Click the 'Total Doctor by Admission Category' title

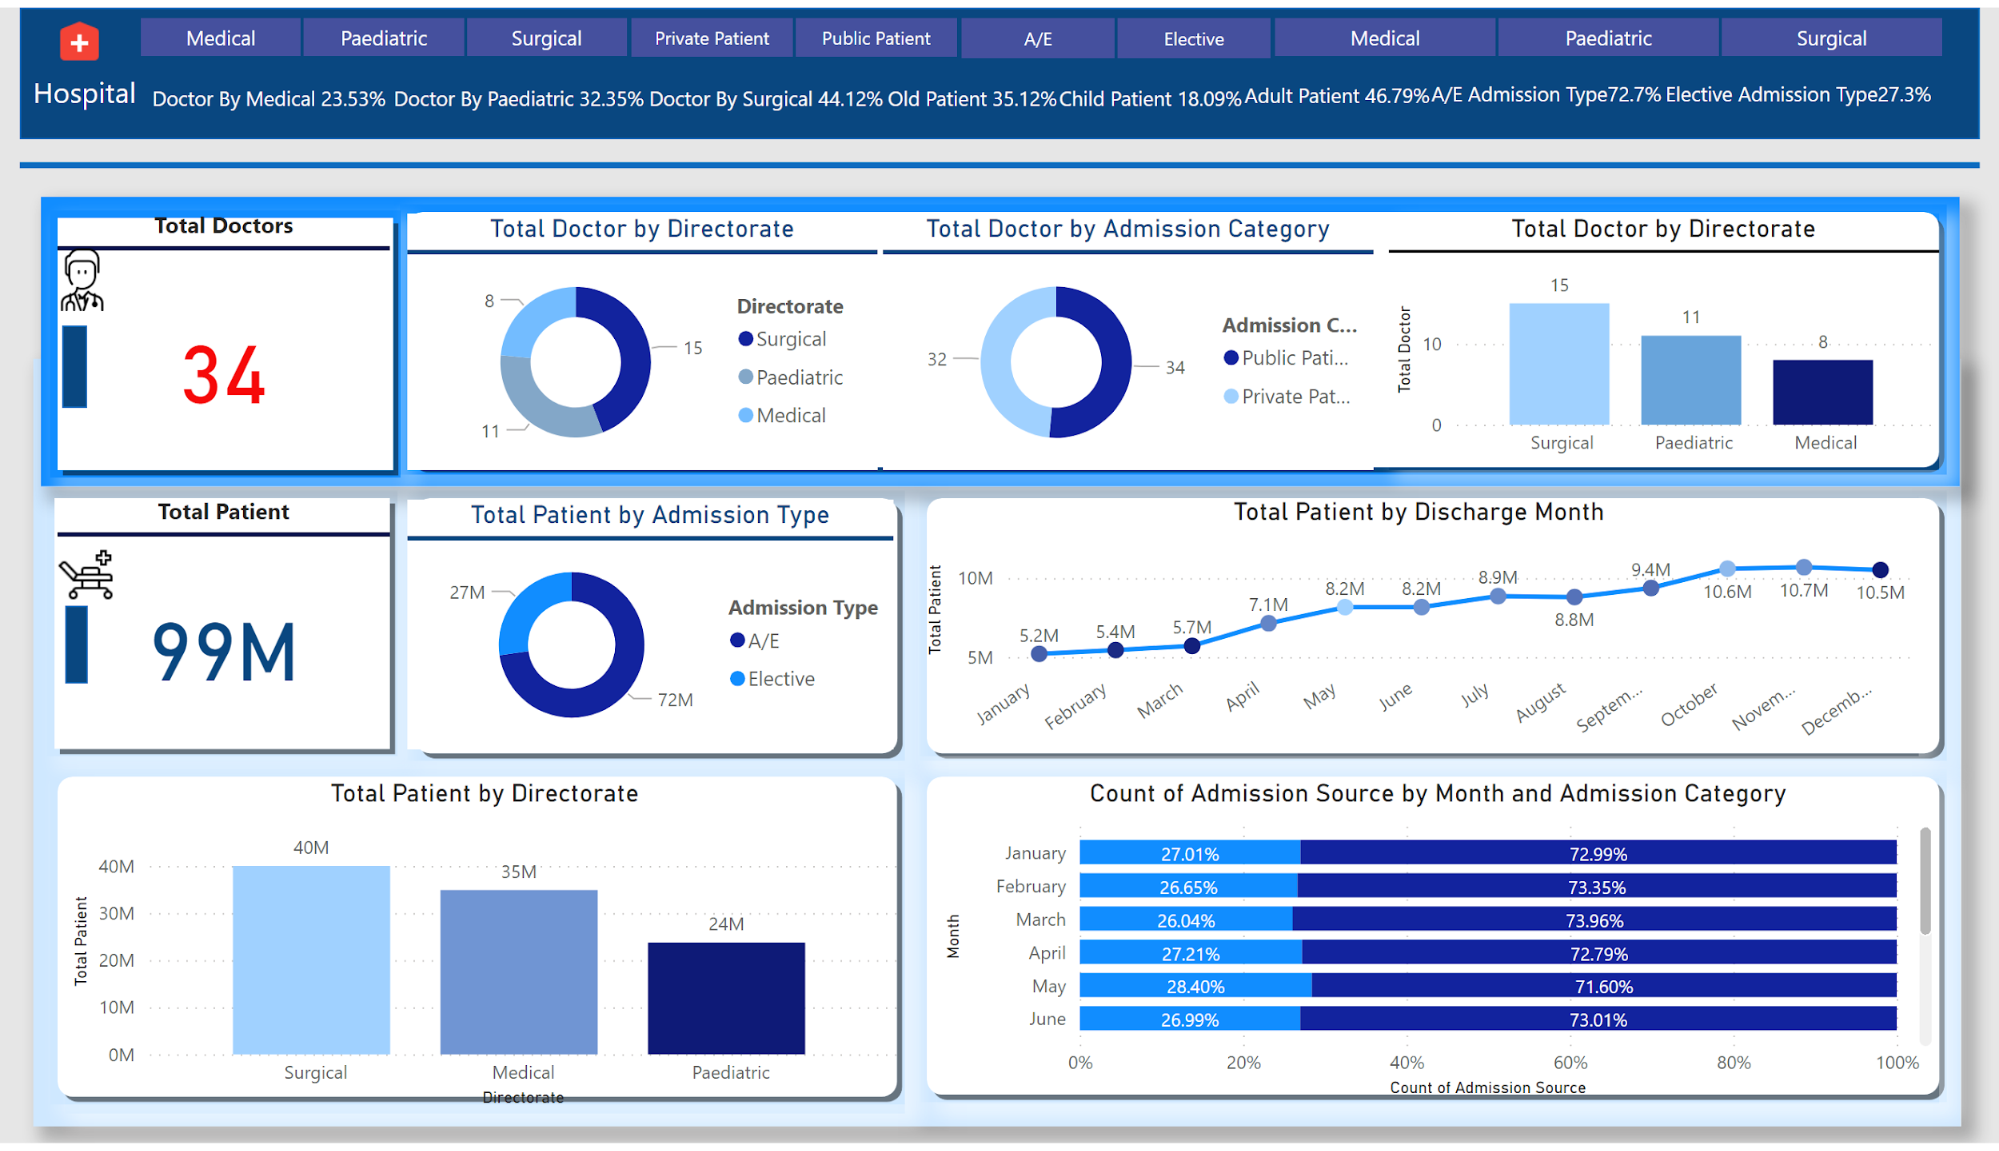(1127, 229)
